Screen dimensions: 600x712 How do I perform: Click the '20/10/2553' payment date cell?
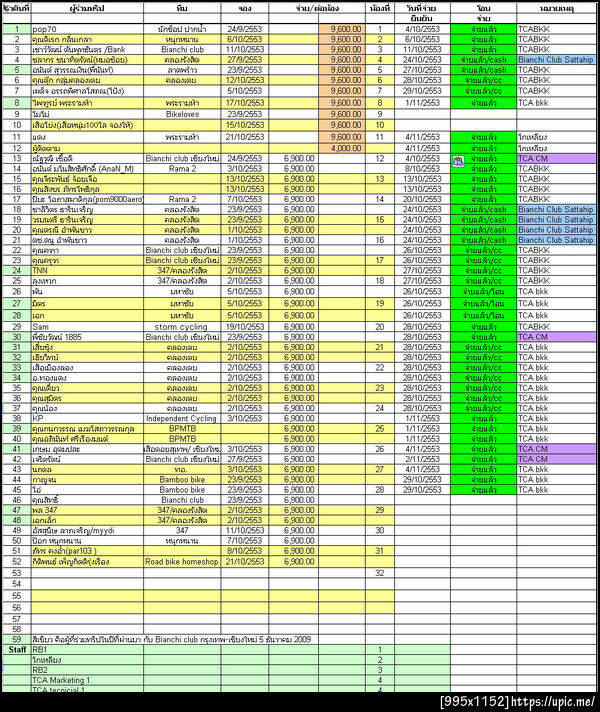(x=422, y=199)
